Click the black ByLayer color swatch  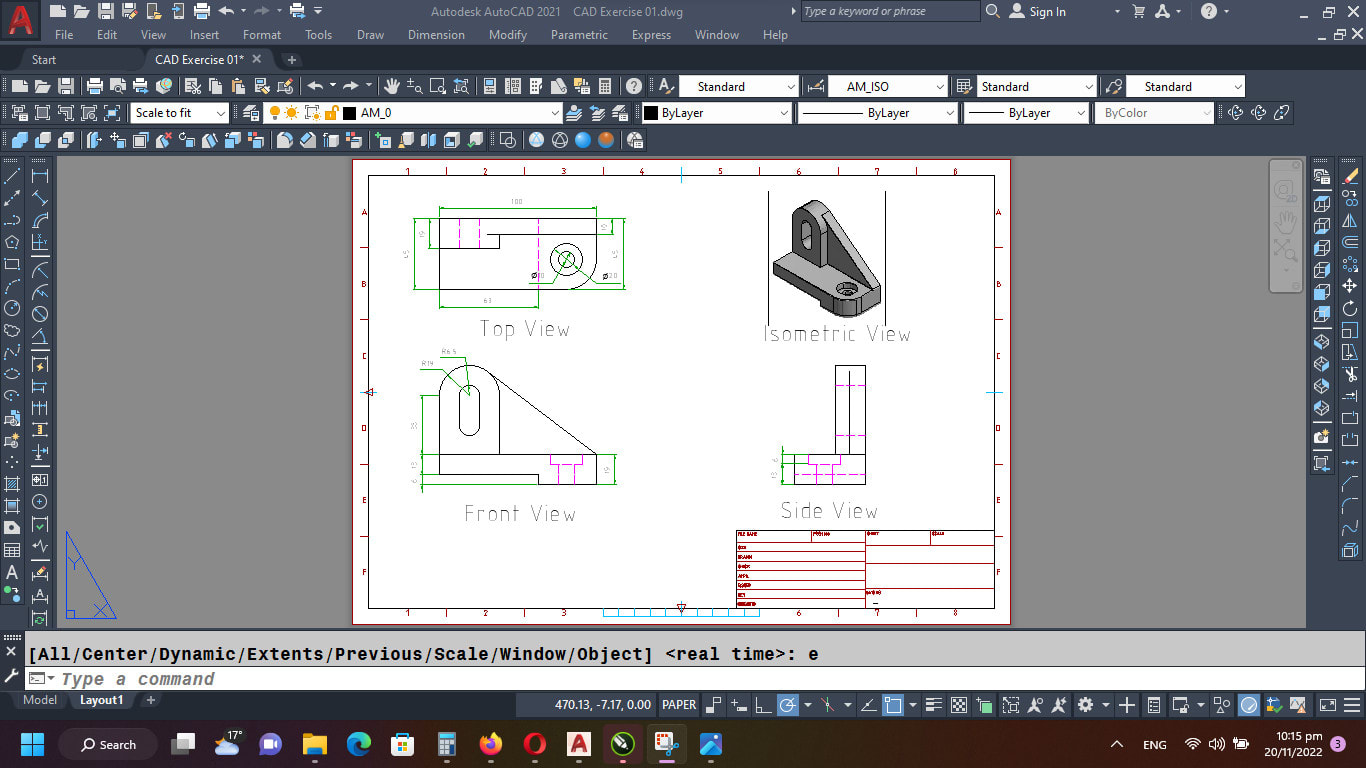coord(650,113)
